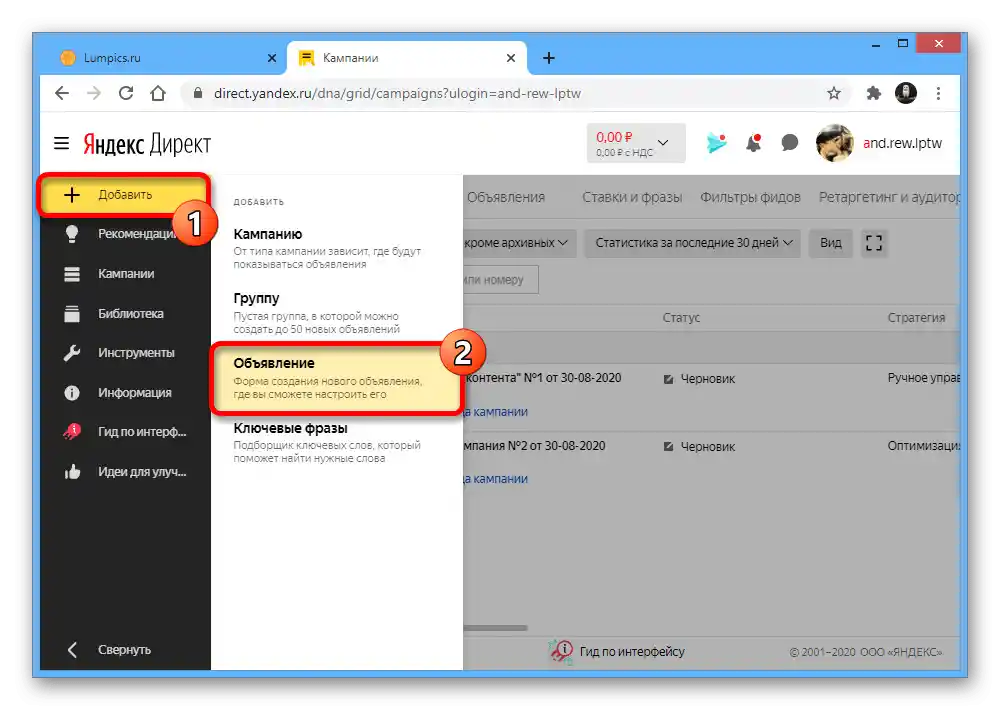The image size is (1000, 710).
Task: Go forward in browser
Action: pyautogui.click(x=94, y=93)
